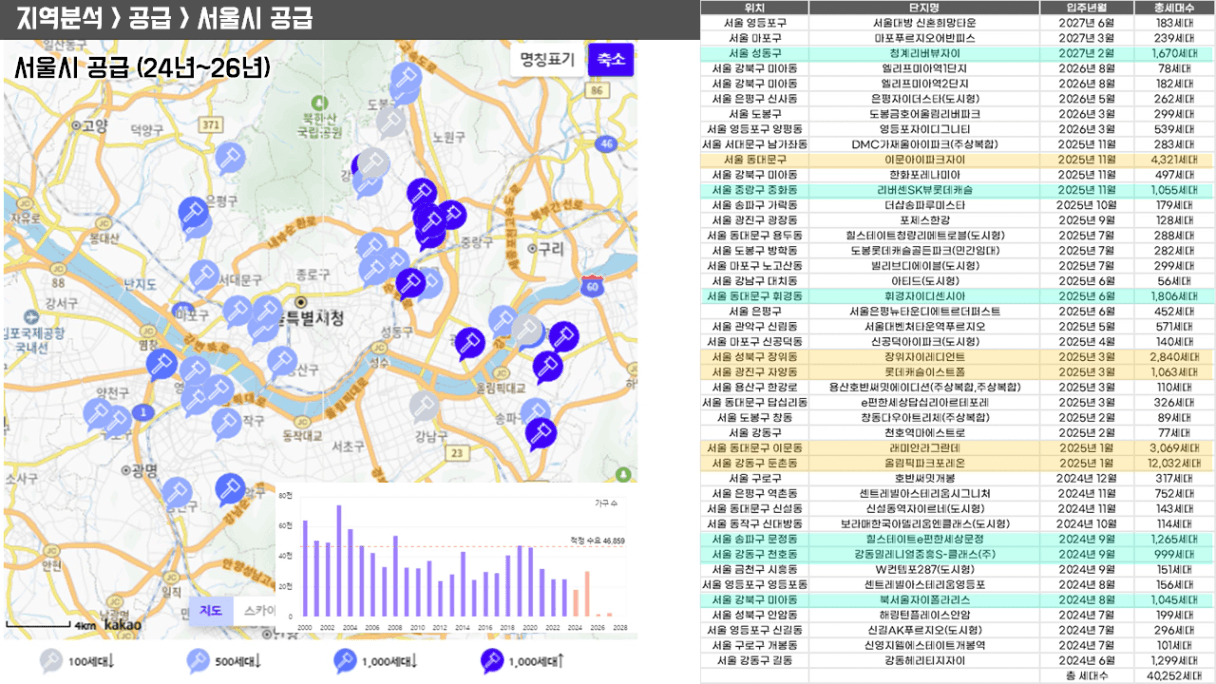Click the route 46 shield icon

606,144
